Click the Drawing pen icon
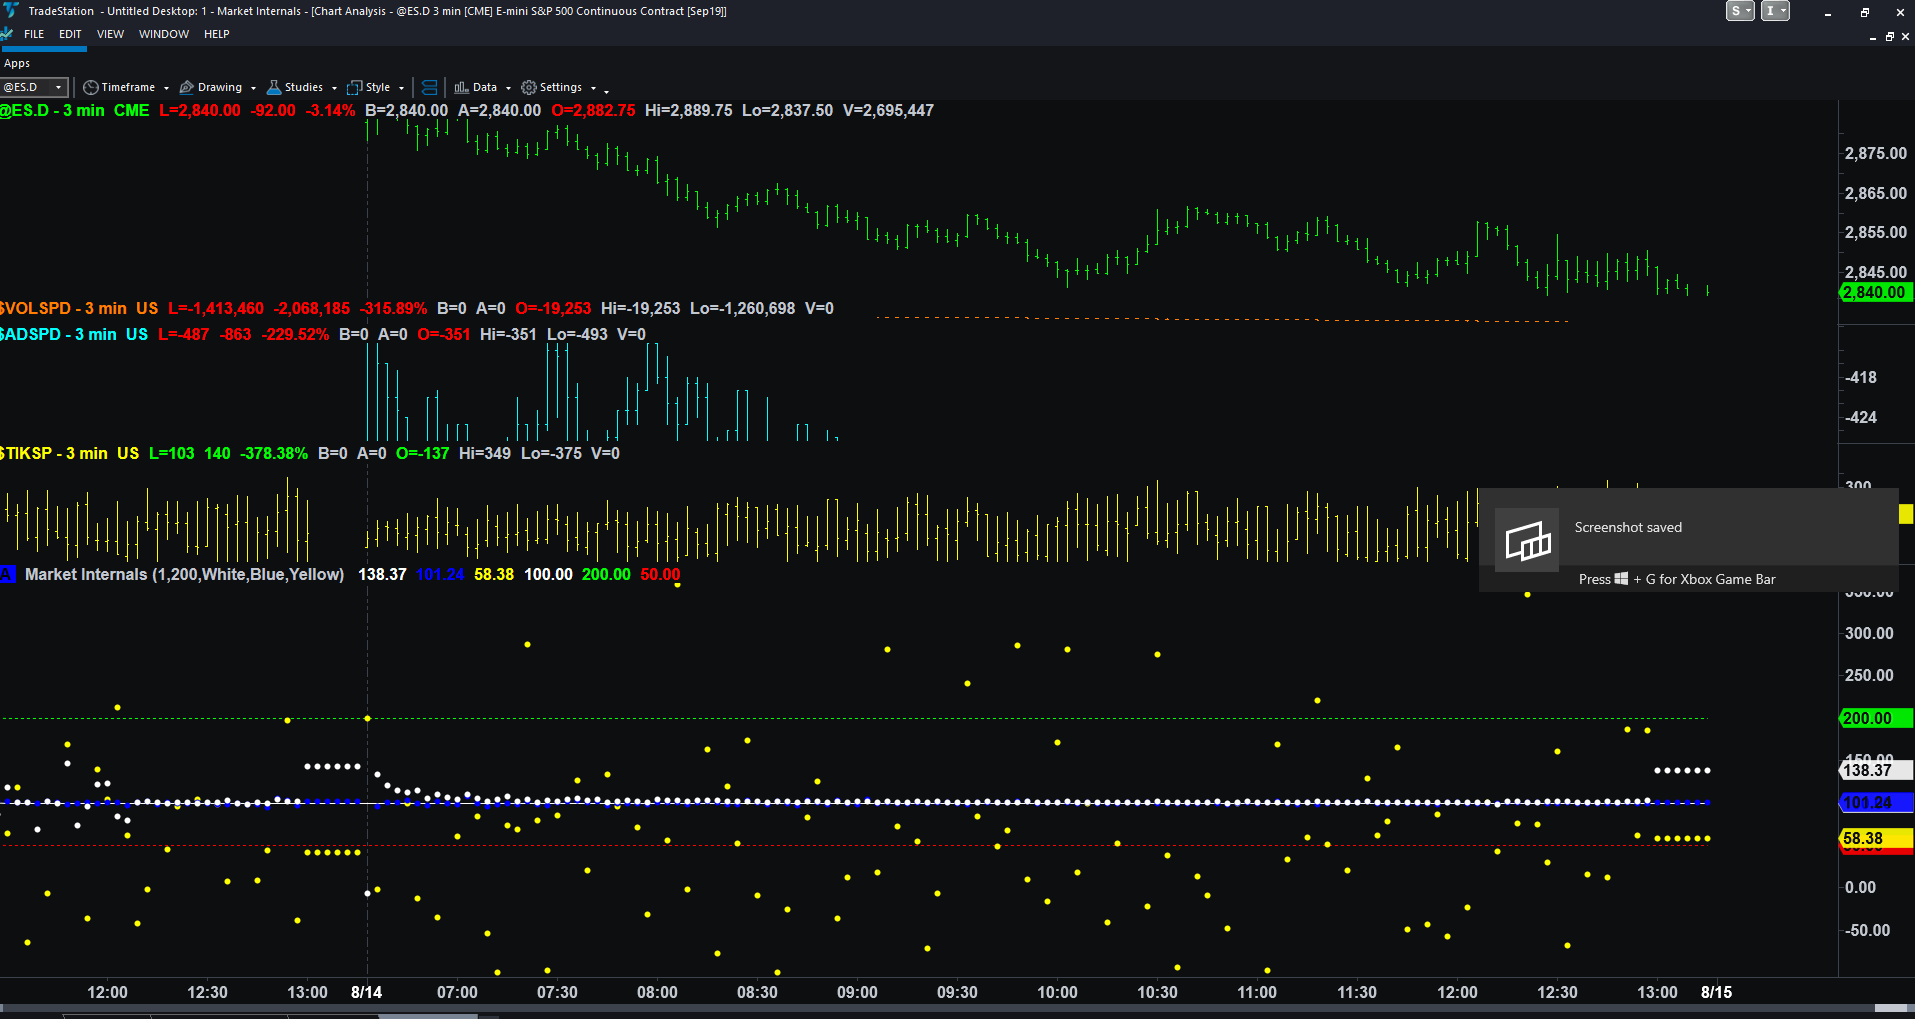1915x1019 pixels. coord(186,88)
